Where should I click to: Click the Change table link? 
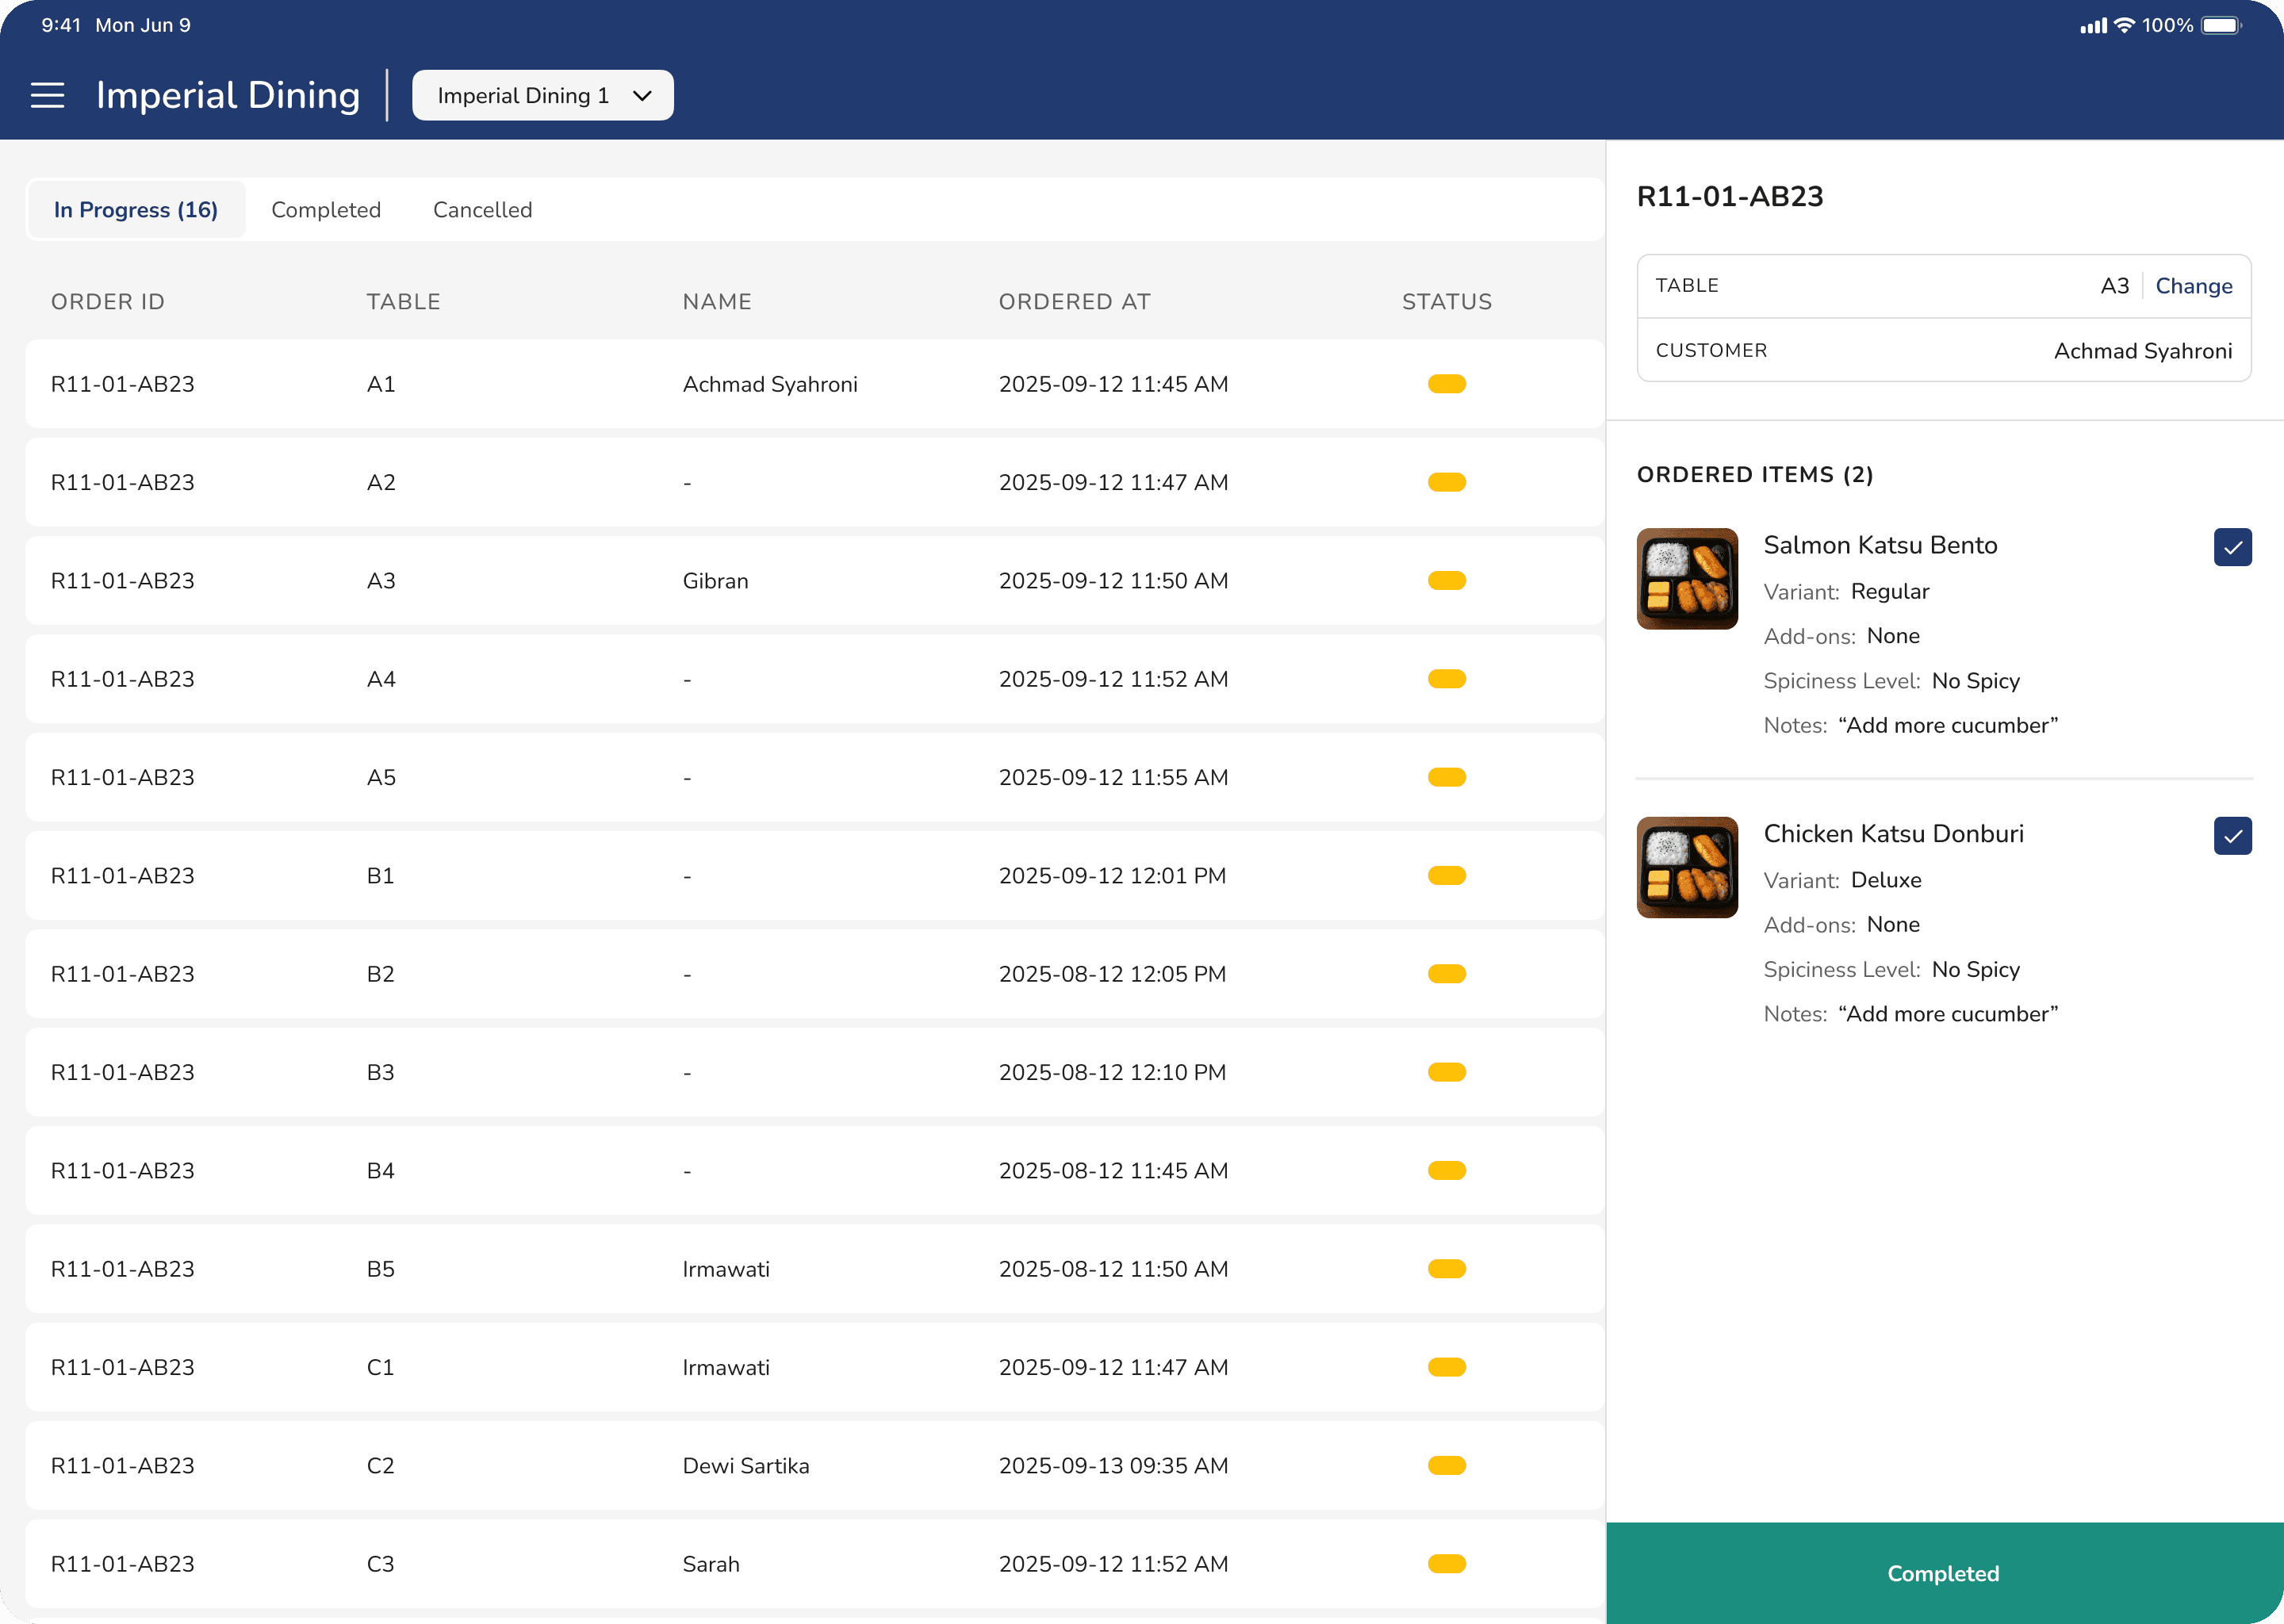pyautogui.click(x=2193, y=286)
